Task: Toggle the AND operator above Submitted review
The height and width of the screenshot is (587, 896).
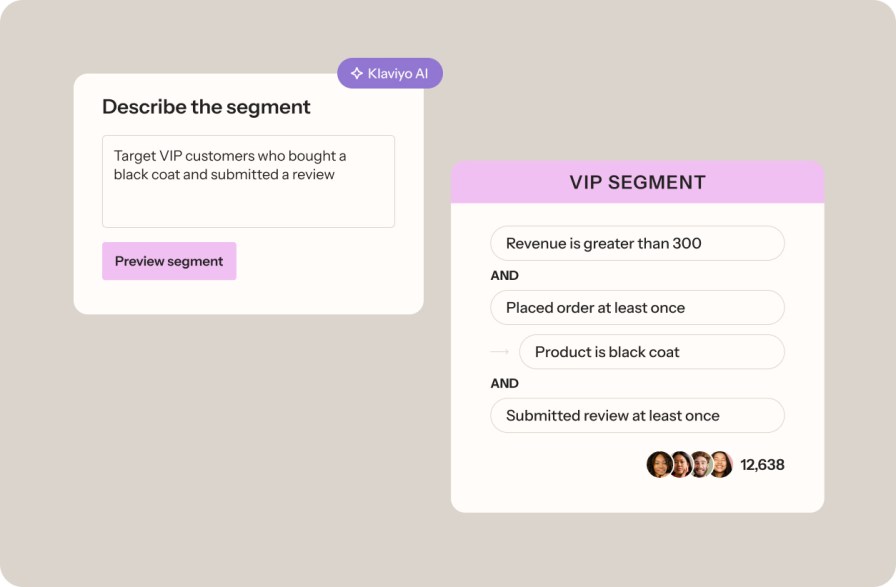Action: (505, 383)
